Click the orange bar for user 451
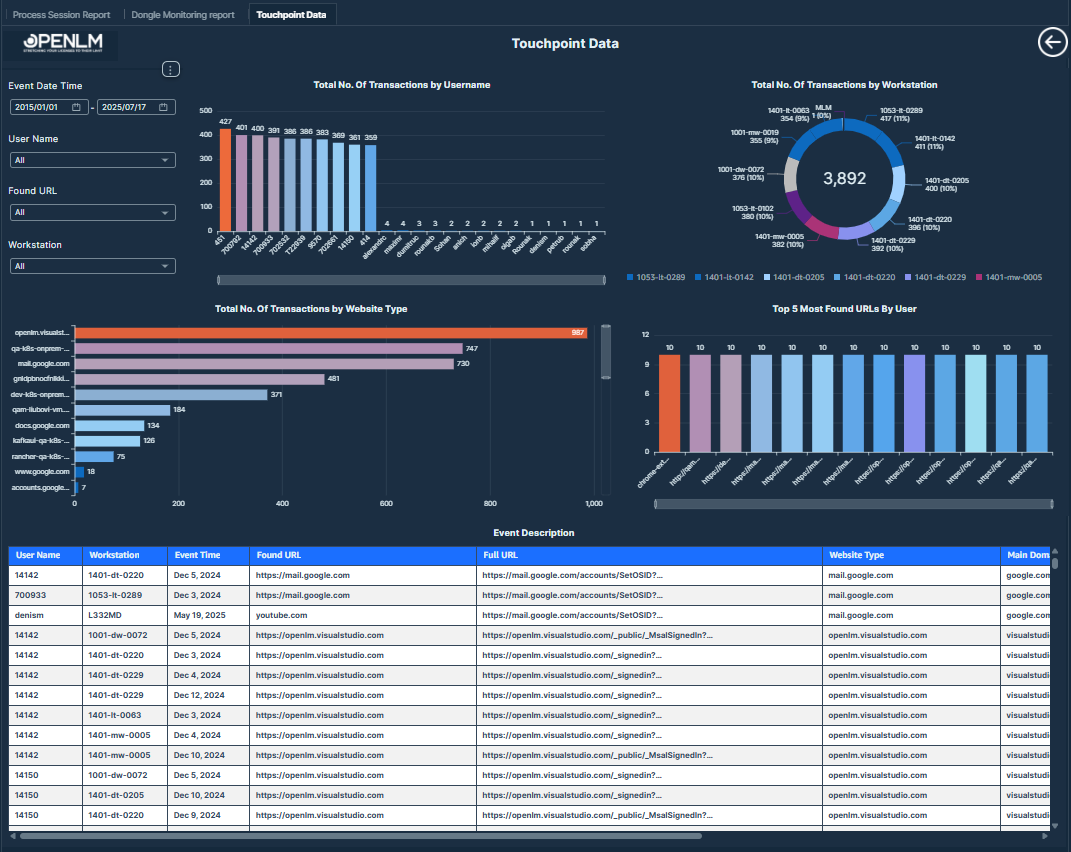1071x852 pixels. 225,180
